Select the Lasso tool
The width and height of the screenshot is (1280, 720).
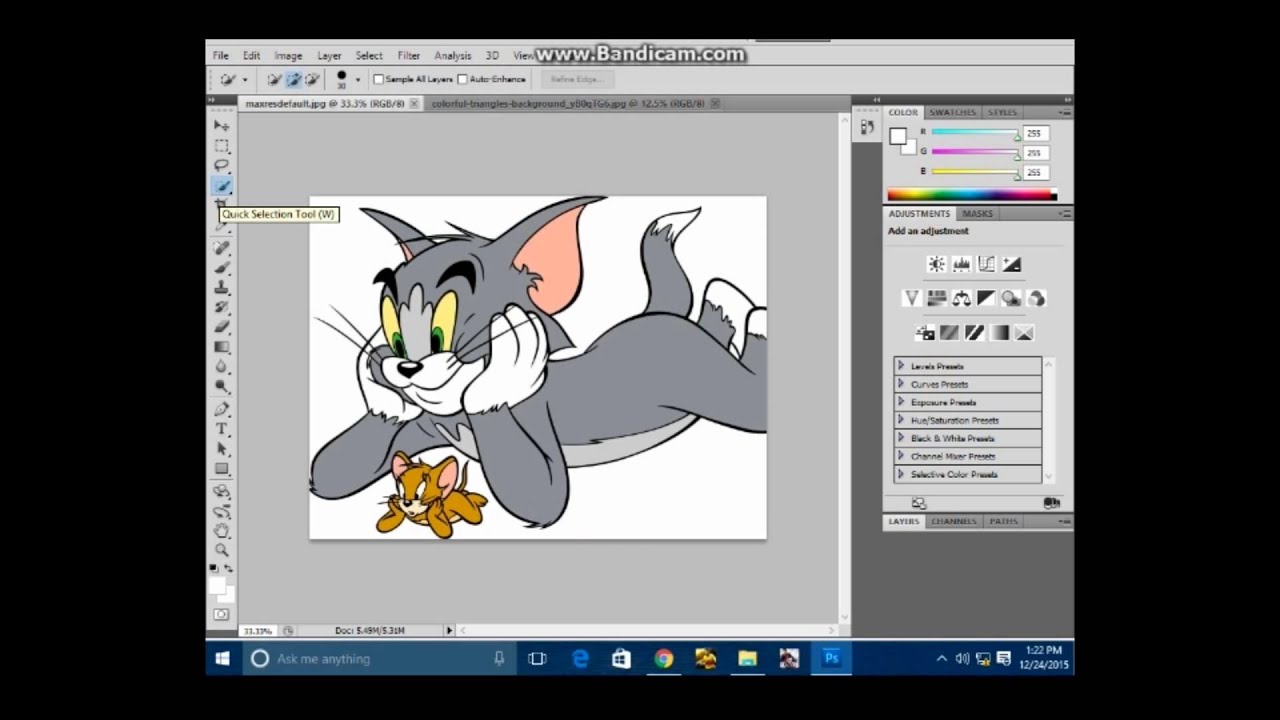tap(221, 165)
